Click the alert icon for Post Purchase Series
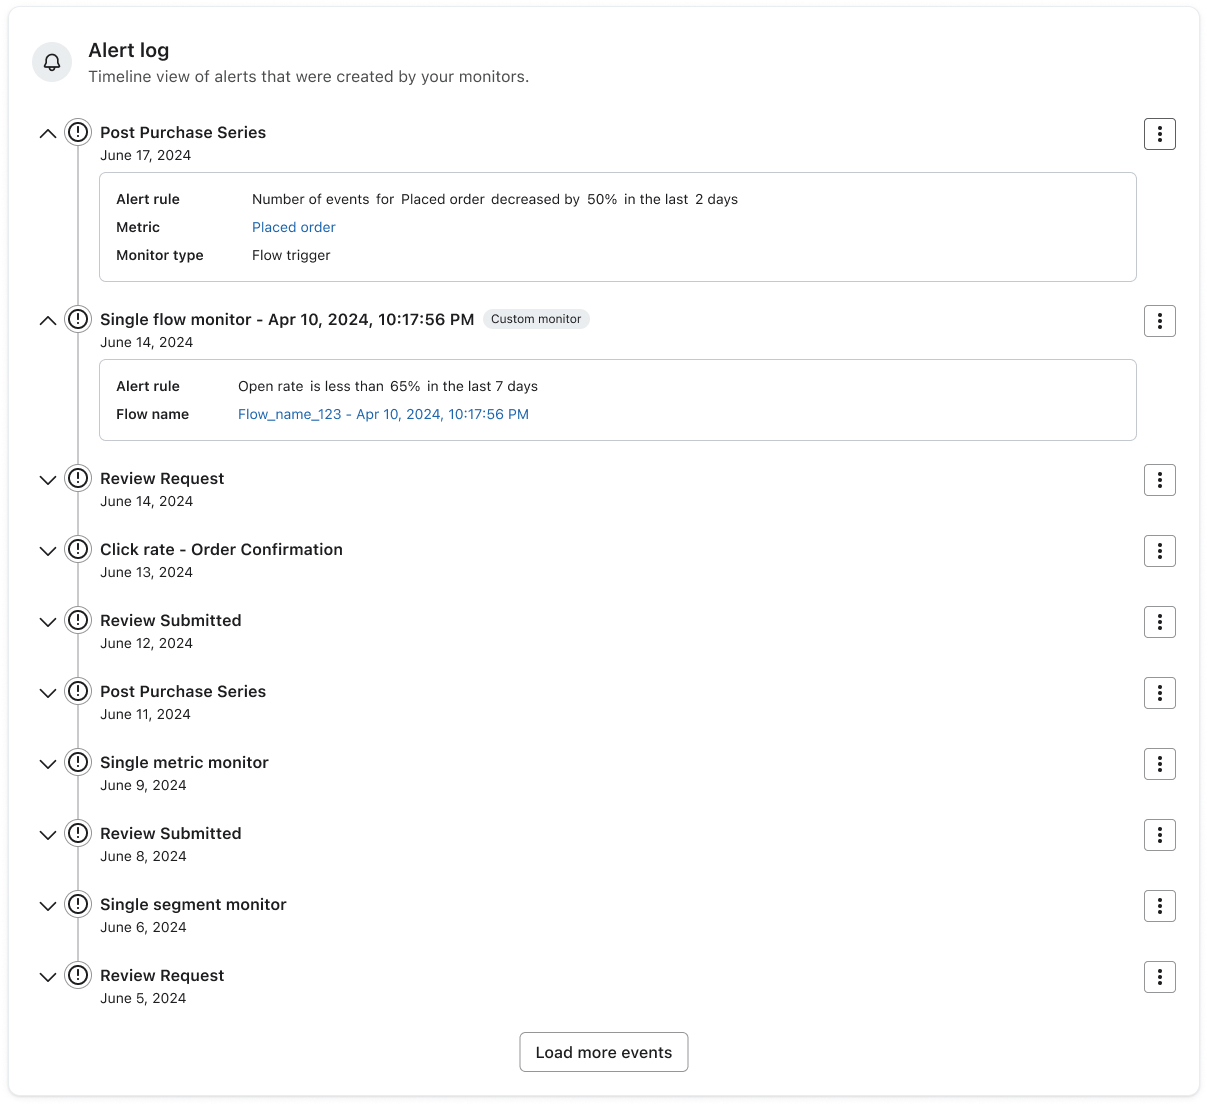 [78, 132]
